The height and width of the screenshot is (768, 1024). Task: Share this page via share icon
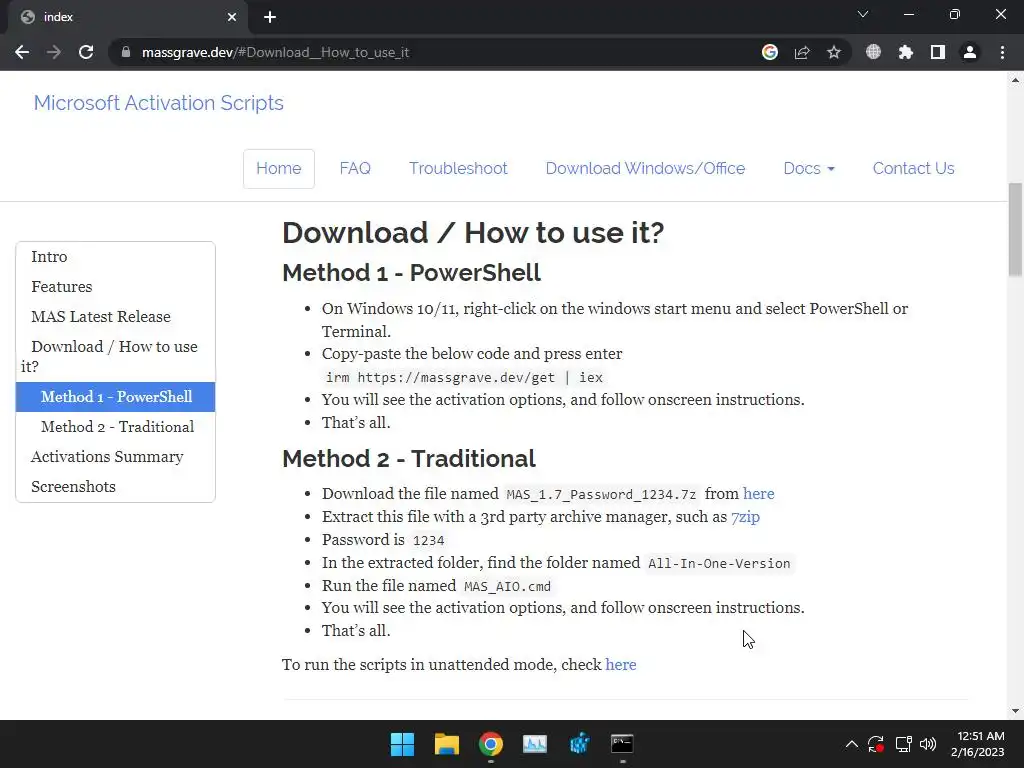tap(802, 52)
